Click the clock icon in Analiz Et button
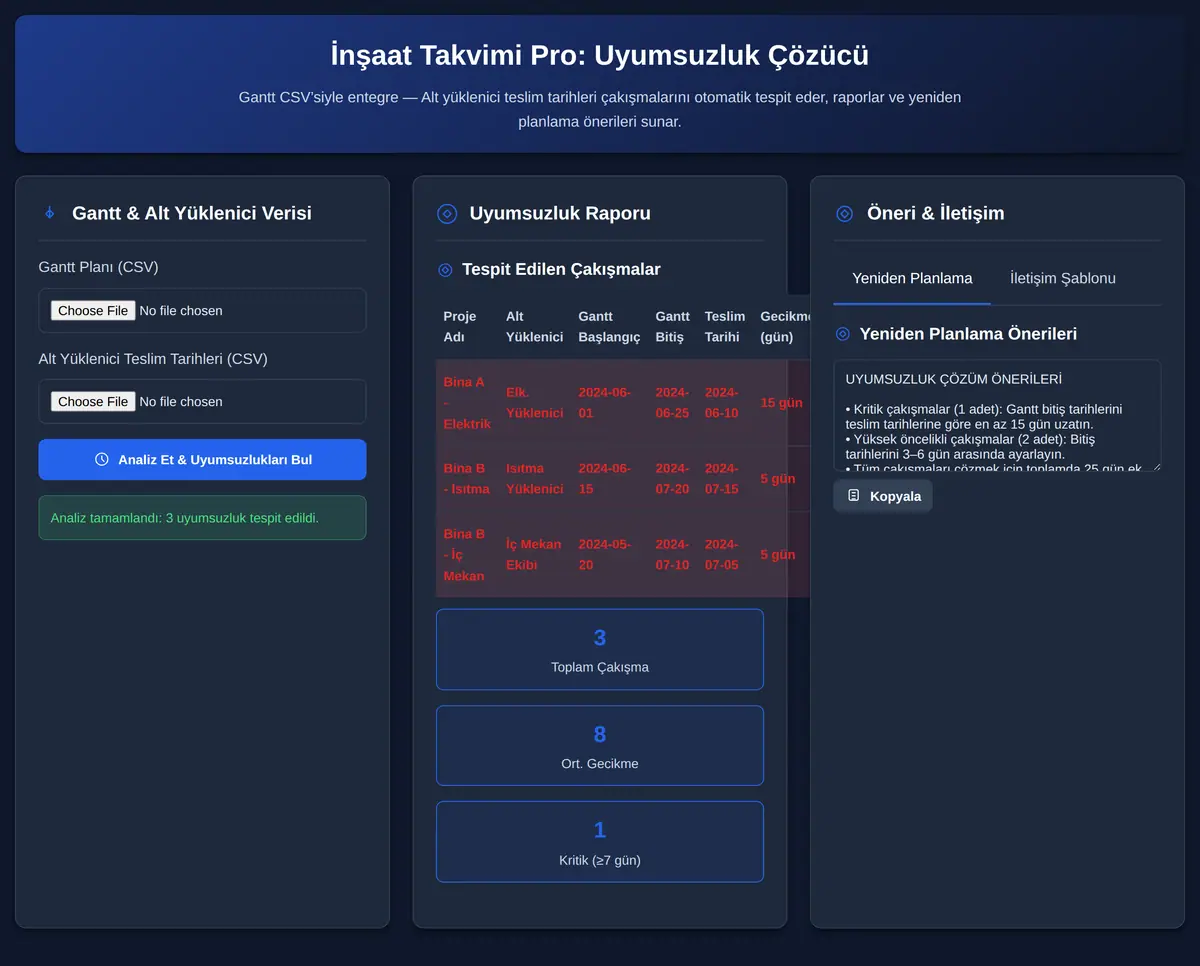 (x=101, y=459)
